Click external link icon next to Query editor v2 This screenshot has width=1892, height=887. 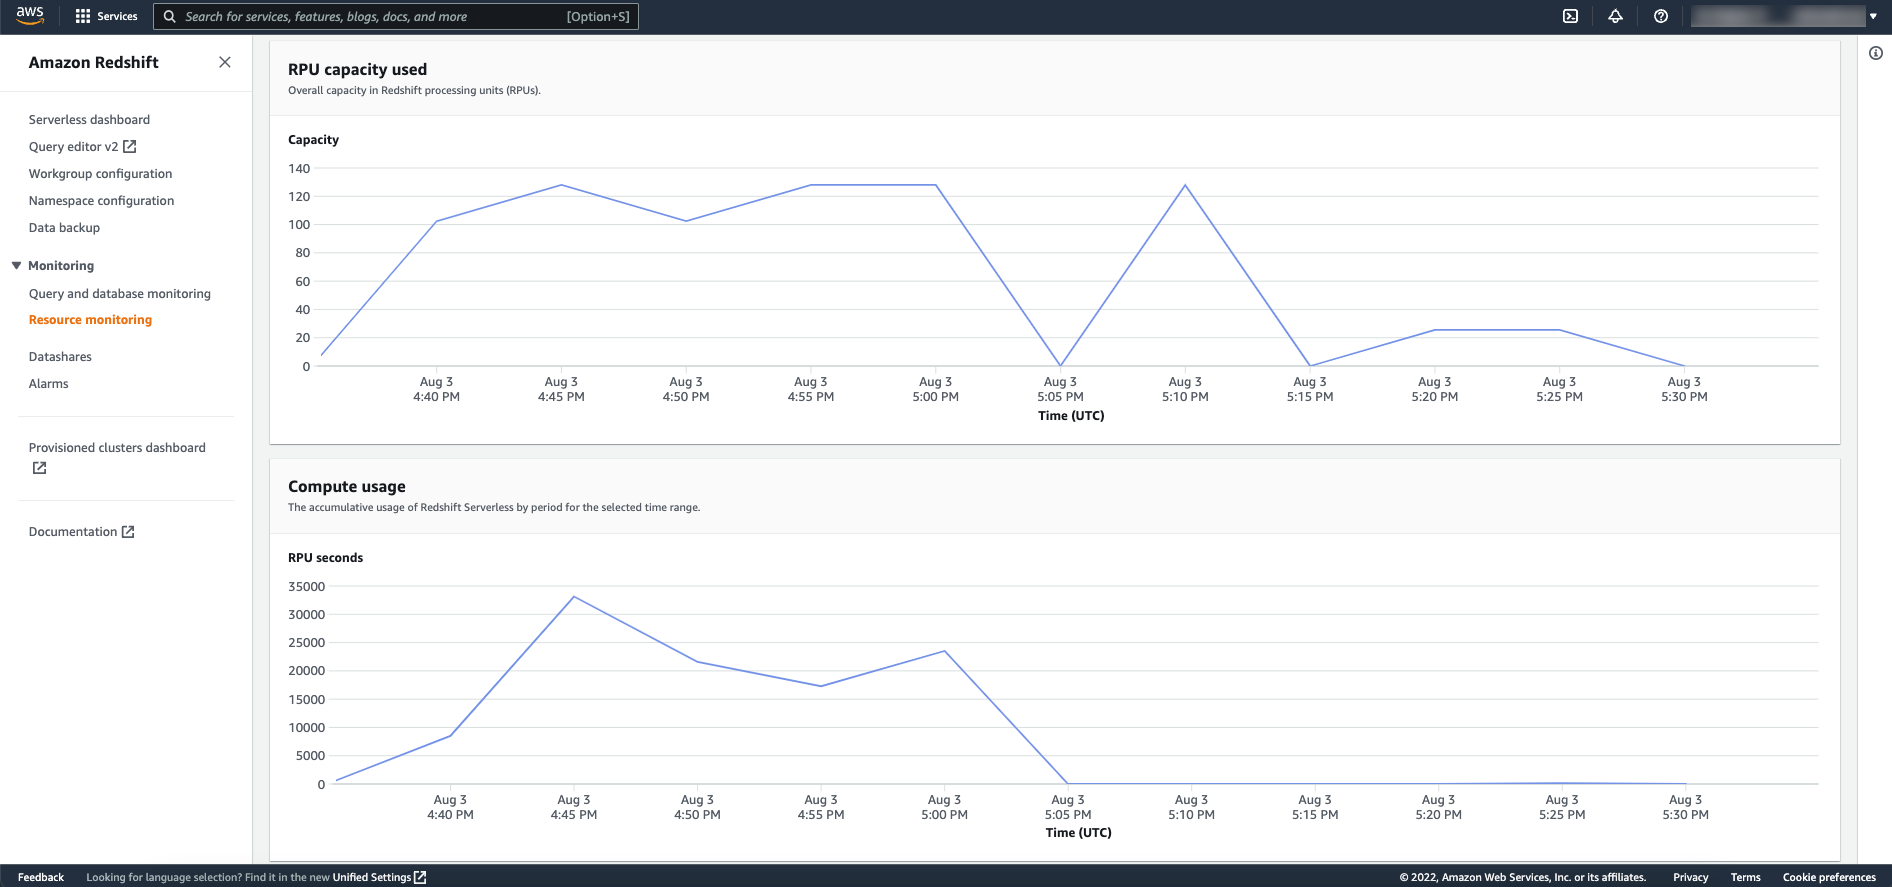[x=130, y=146]
